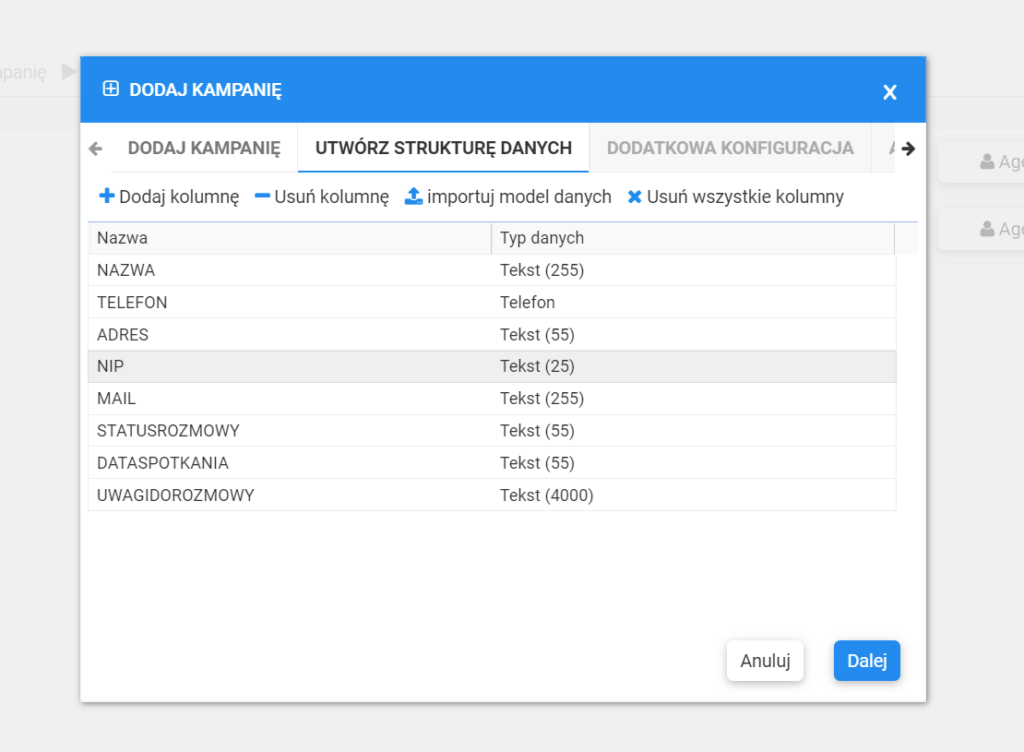Open the Dodatkowa konfiguracja tab
Viewport: 1024px width, 752px height.
coord(730,148)
